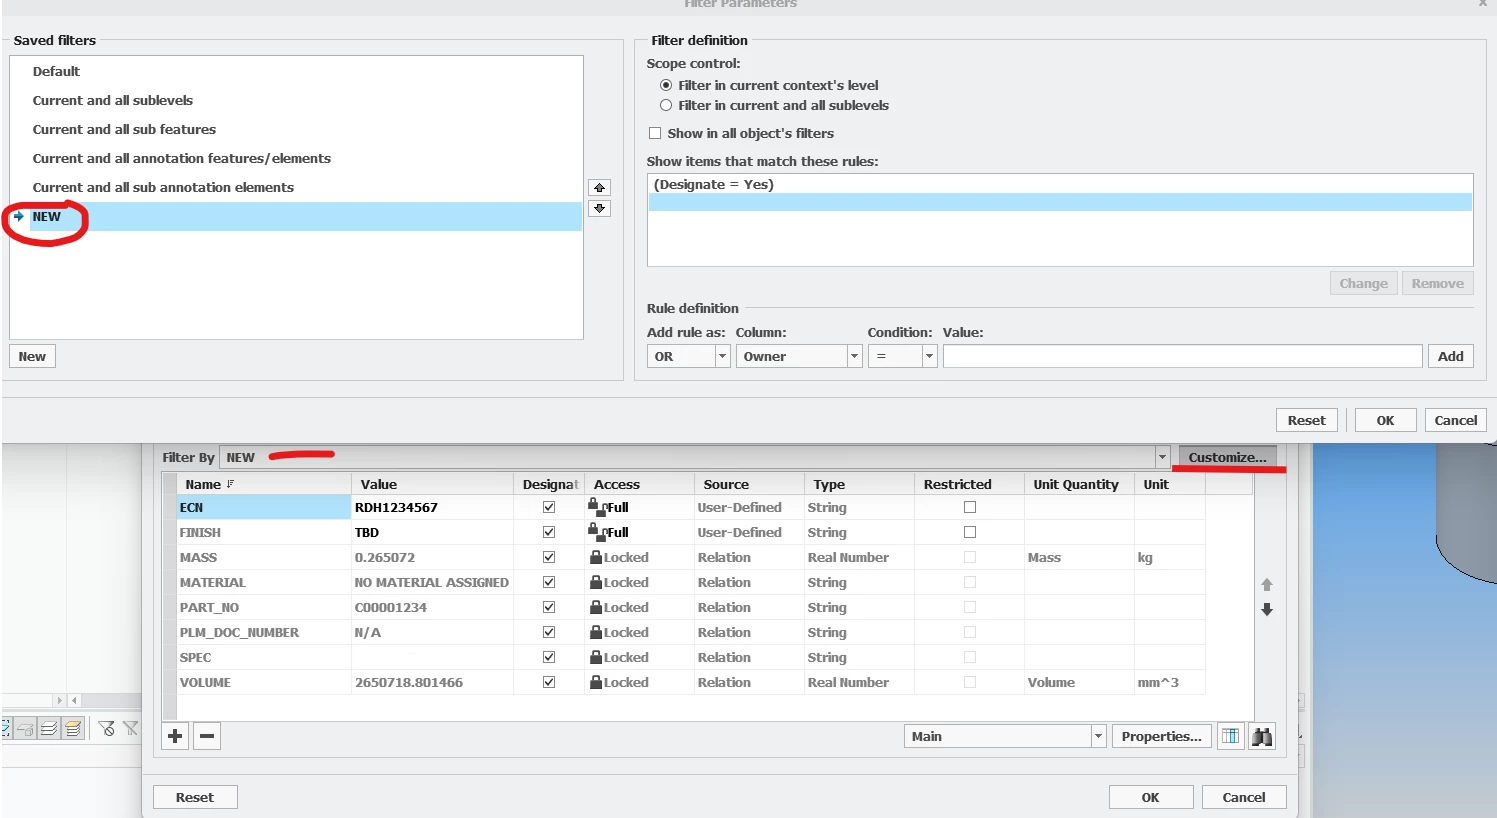Select 'Current and all sub annotation elements' filter

click(x=163, y=187)
